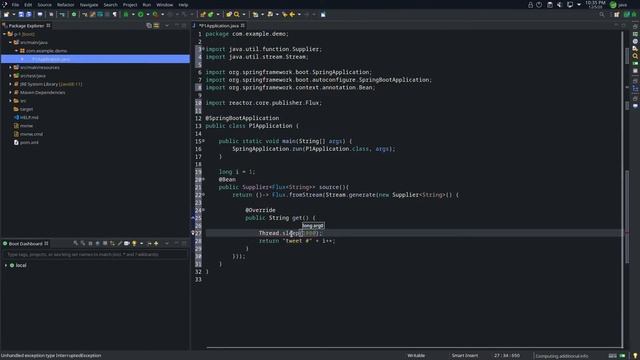Click the console icon in Boot Dashboard toolbar
The height and width of the screenshot is (360, 640).
pos(127,244)
